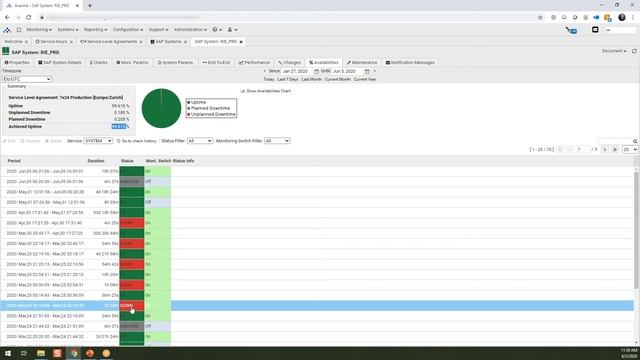Image resolution: width=640 pixels, height=360 pixels.
Task: Select the Current Month range link
Action: [338, 80]
